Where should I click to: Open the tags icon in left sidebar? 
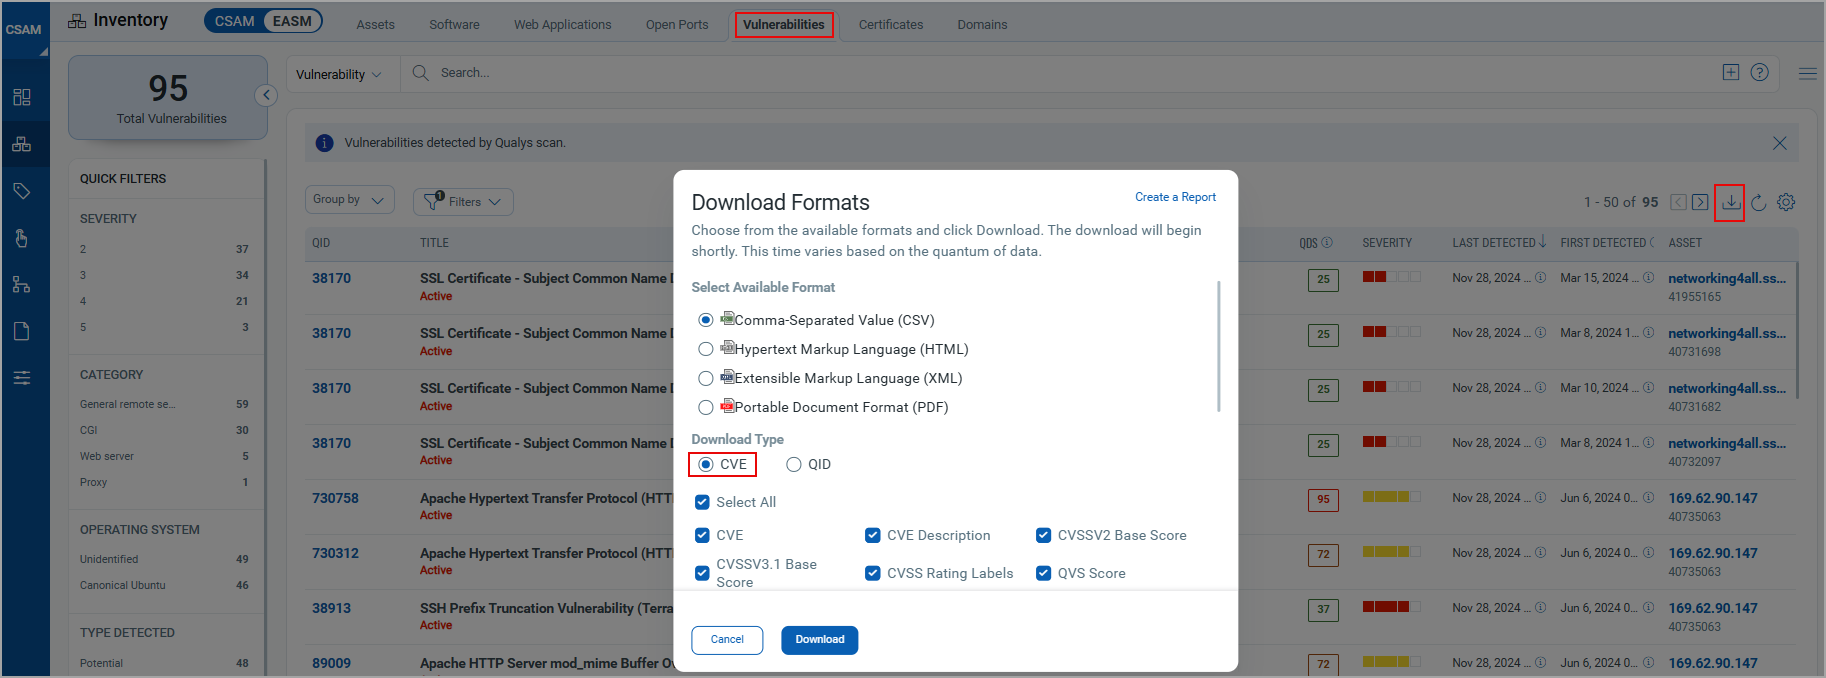pos(22,191)
